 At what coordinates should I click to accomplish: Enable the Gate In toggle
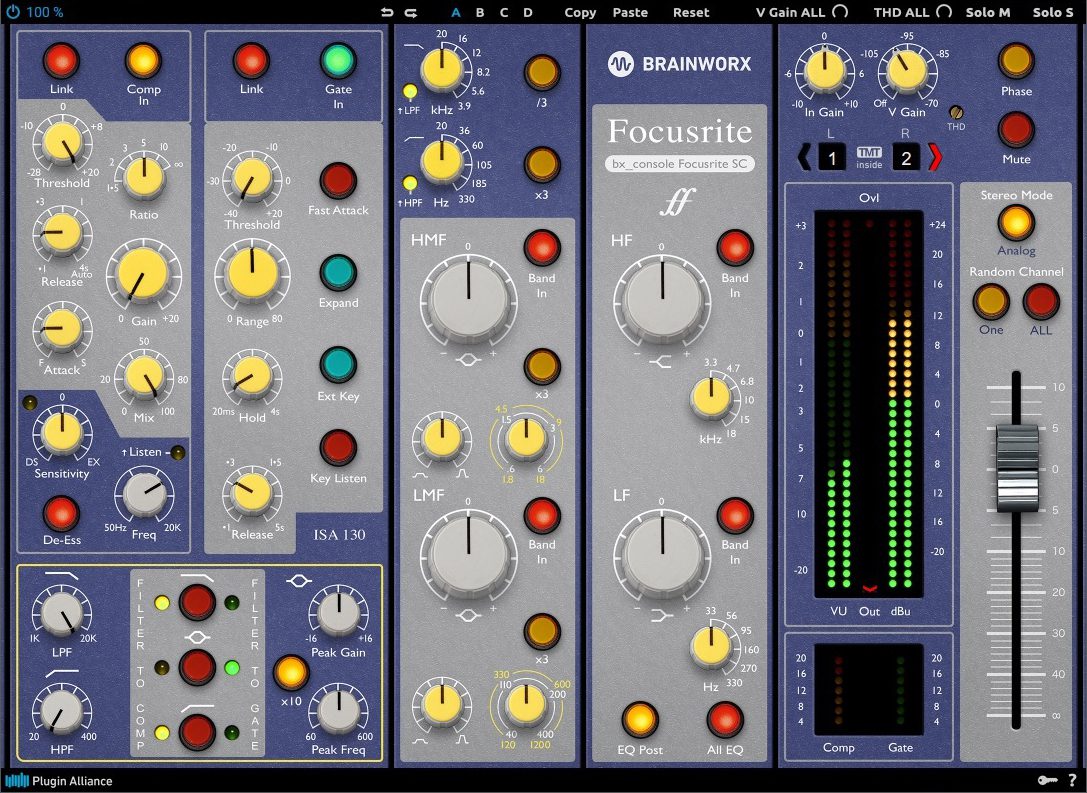coord(337,61)
